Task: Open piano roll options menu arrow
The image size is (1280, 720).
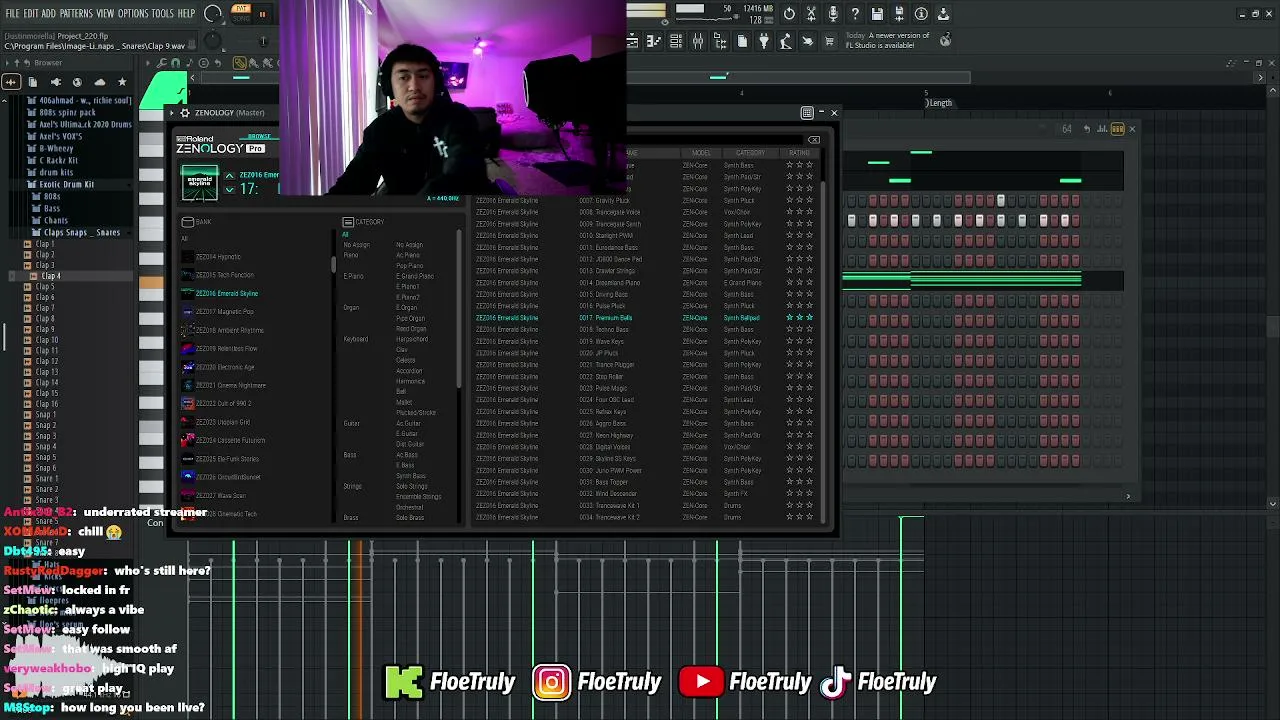Action: 147,63
